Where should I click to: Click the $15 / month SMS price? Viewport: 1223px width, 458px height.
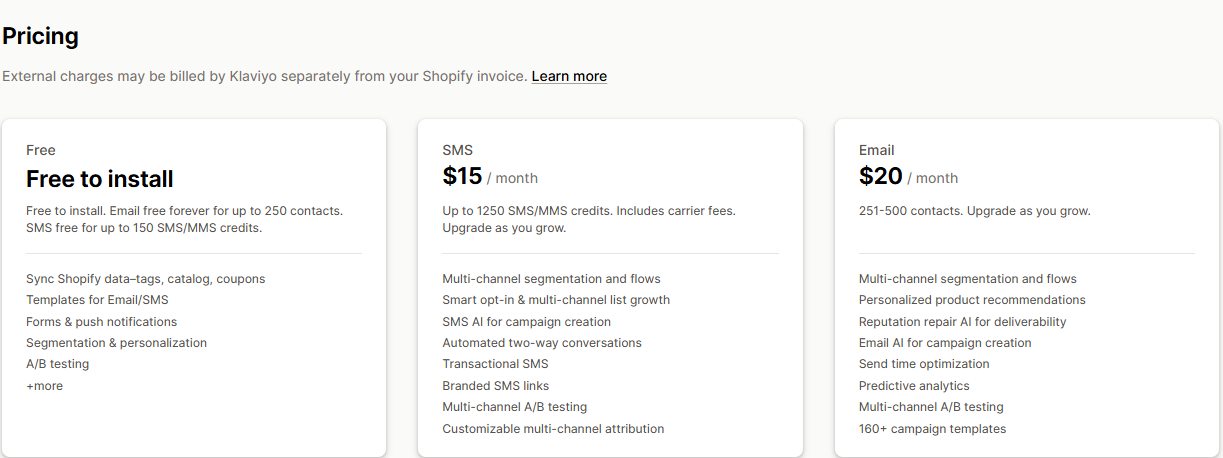tap(490, 177)
